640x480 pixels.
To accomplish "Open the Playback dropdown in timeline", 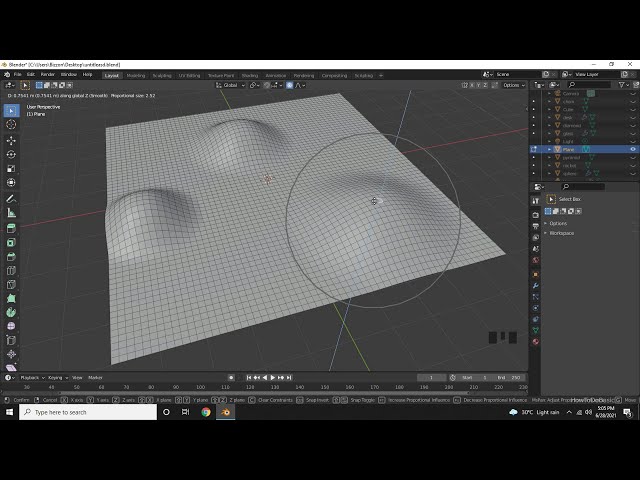I will [x=32, y=378].
